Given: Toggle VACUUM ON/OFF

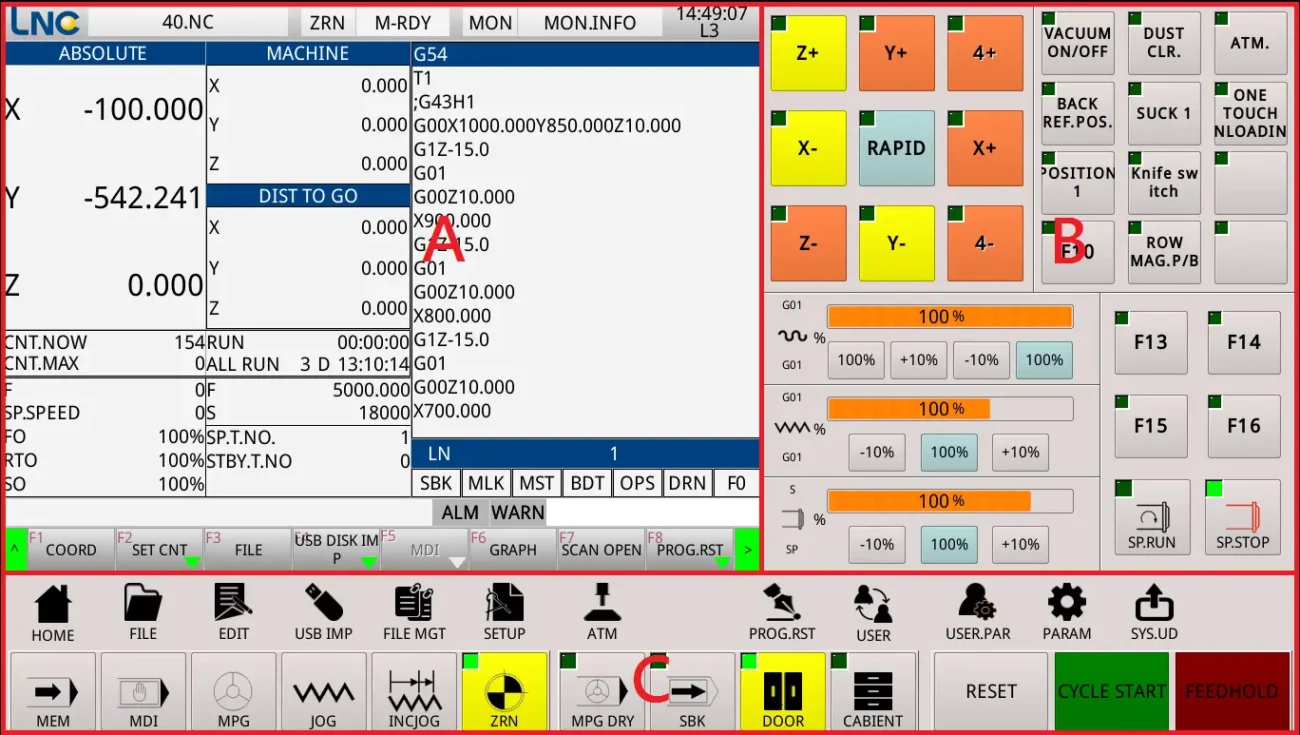Looking at the screenshot, I should pyautogui.click(x=1077, y=43).
